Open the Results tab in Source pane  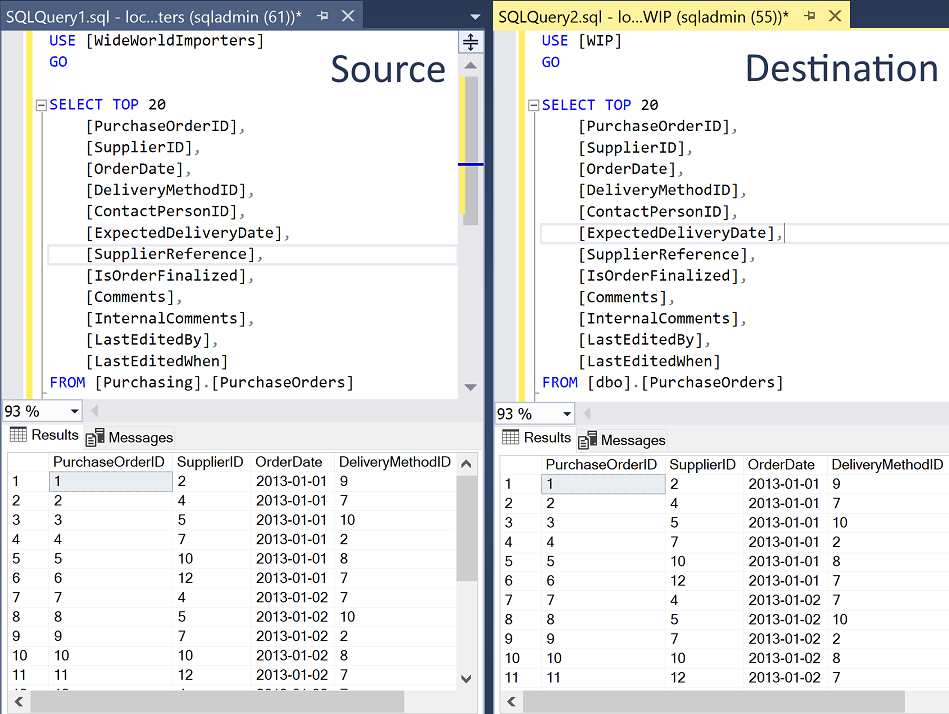[x=45, y=435]
